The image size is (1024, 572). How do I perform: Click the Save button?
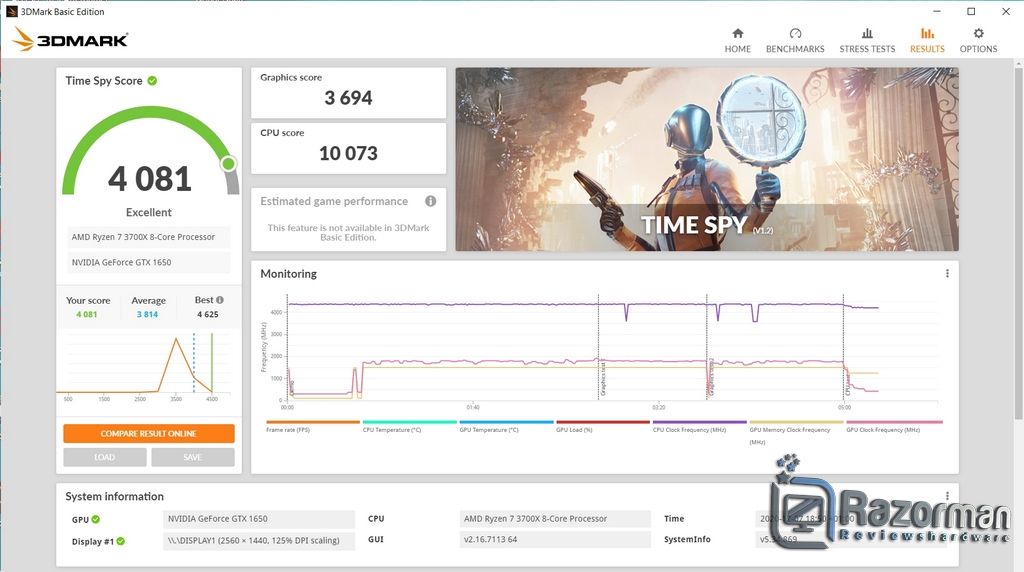point(193,457)
